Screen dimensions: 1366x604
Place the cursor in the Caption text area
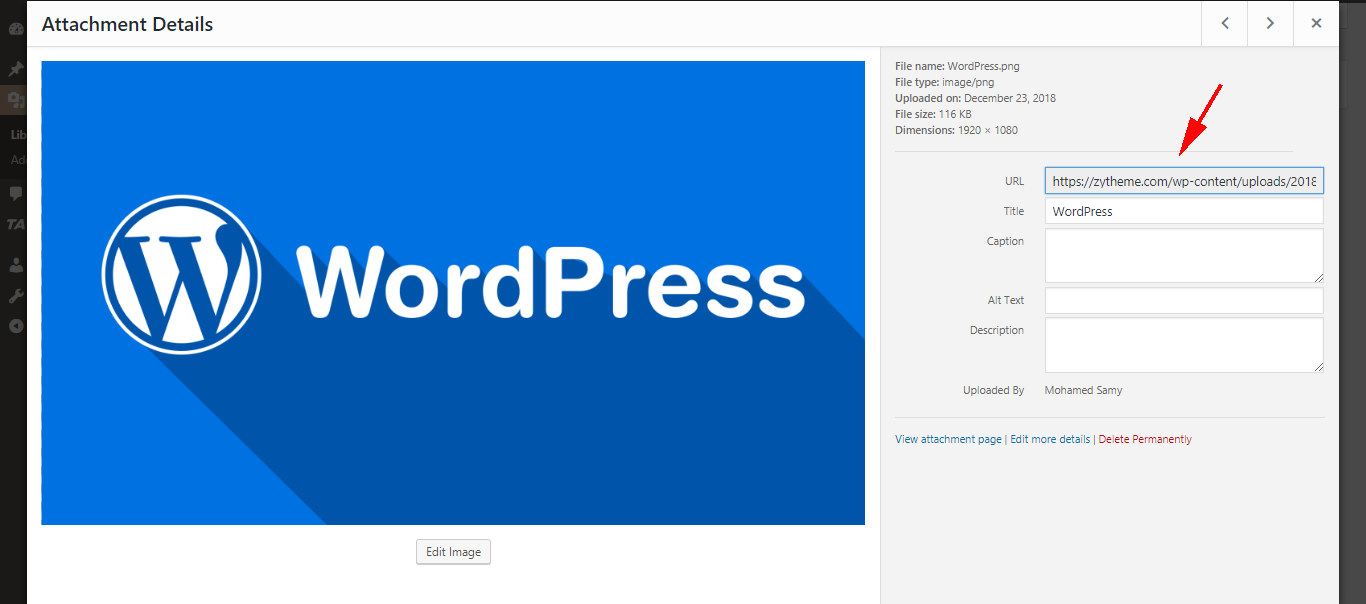tap(1184, 256)
